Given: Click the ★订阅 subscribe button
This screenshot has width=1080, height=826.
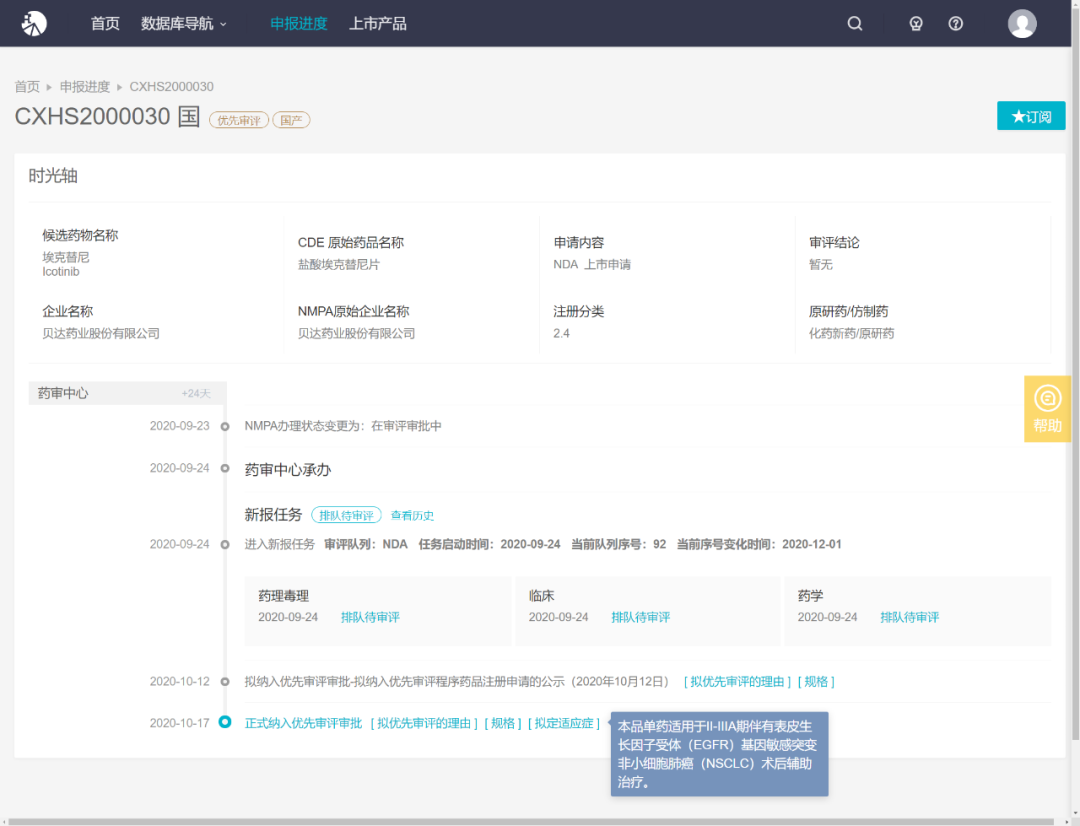Looking at the screenshot, I should pyautogui.click(x=1031, y=116).
